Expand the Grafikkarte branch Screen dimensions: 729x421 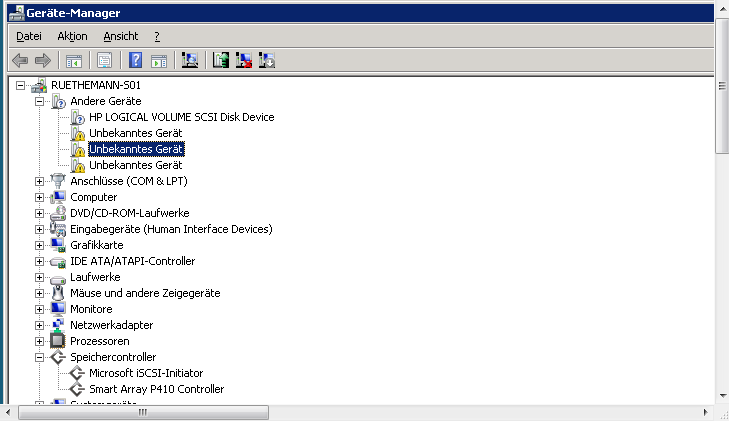coord(40,245)
